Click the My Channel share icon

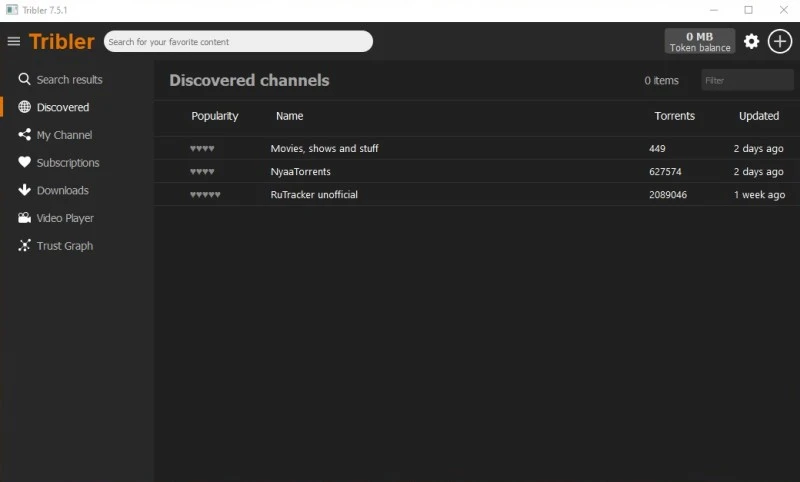[24, 135]
